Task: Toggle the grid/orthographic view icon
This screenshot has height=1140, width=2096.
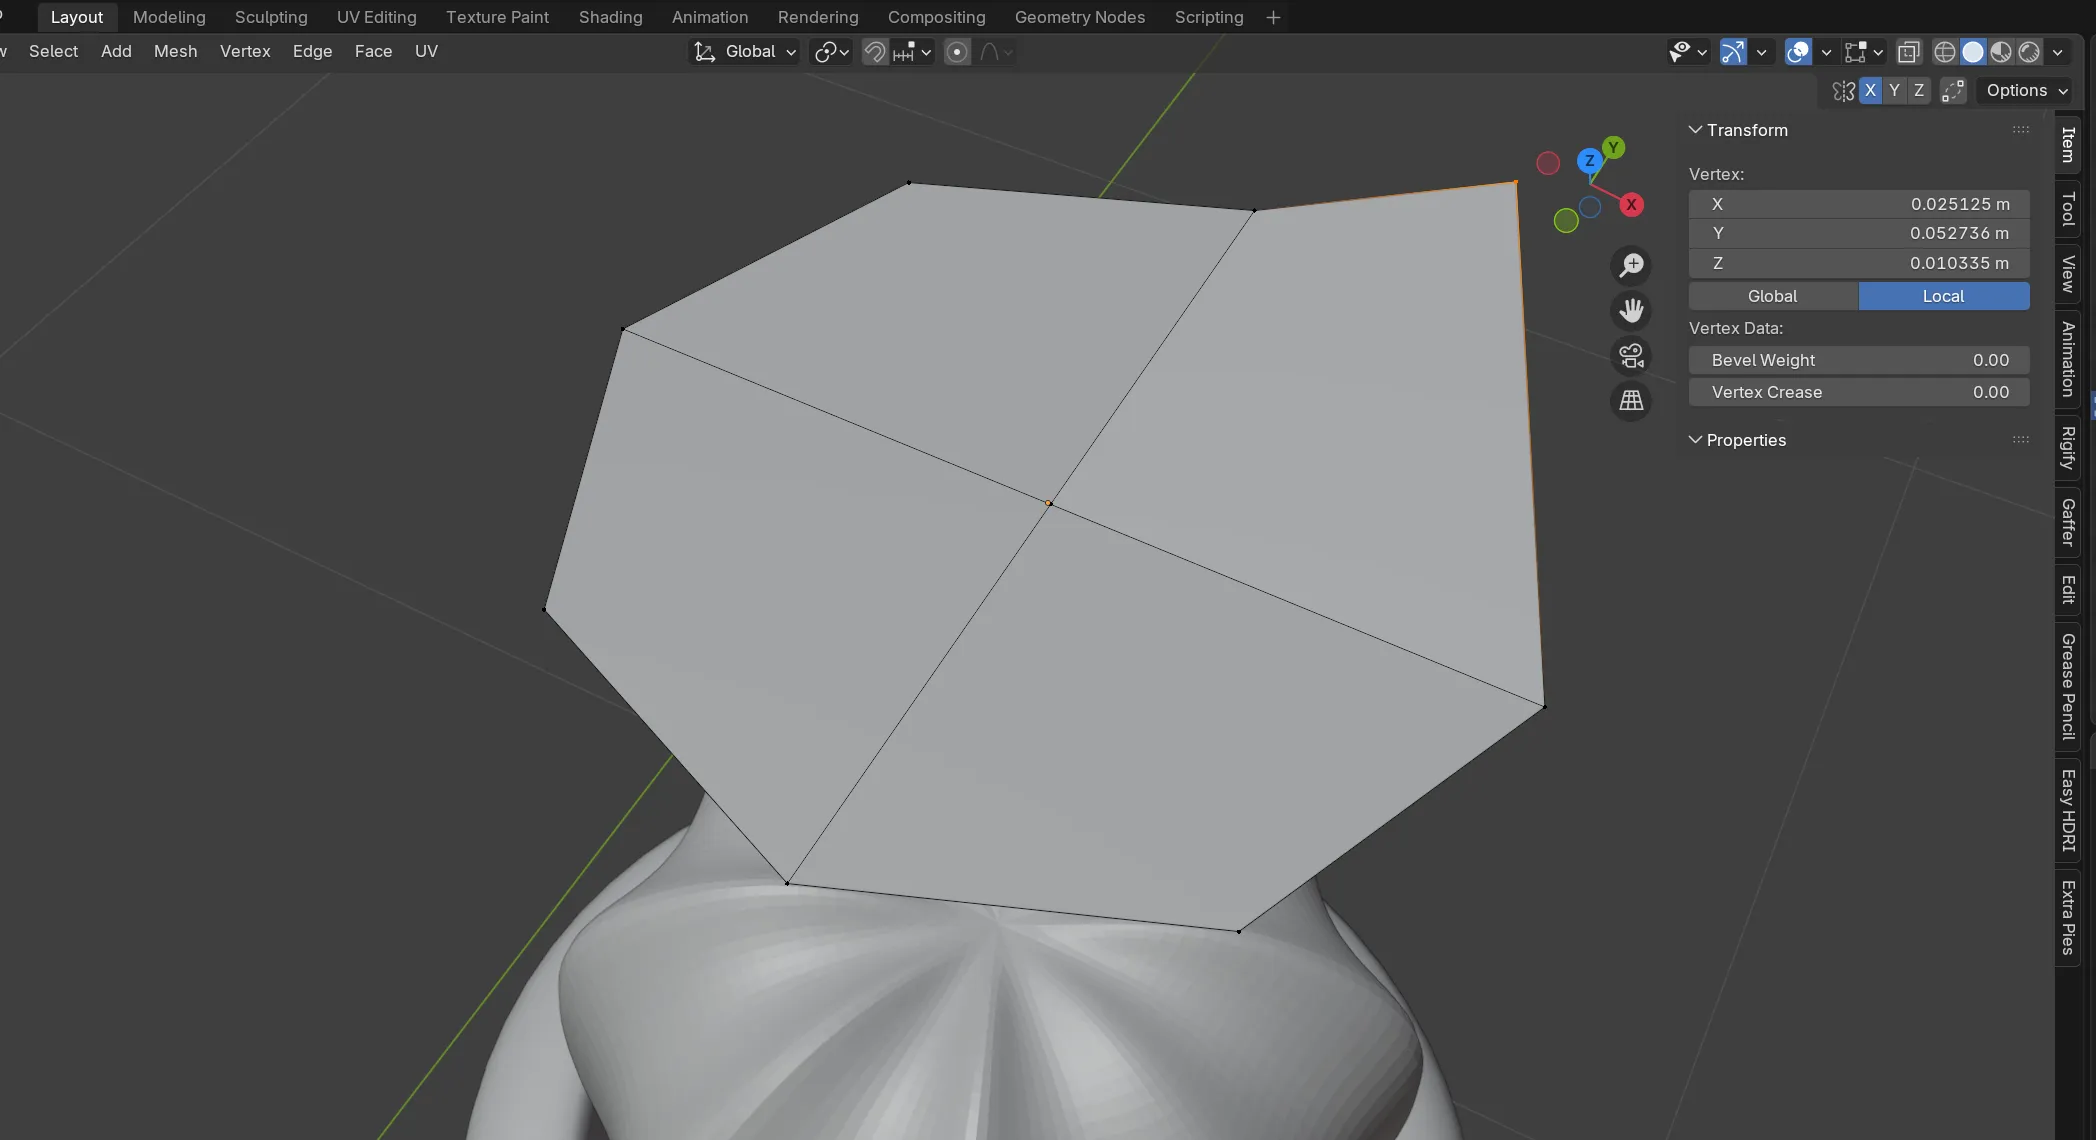Action: [1631, 401]
